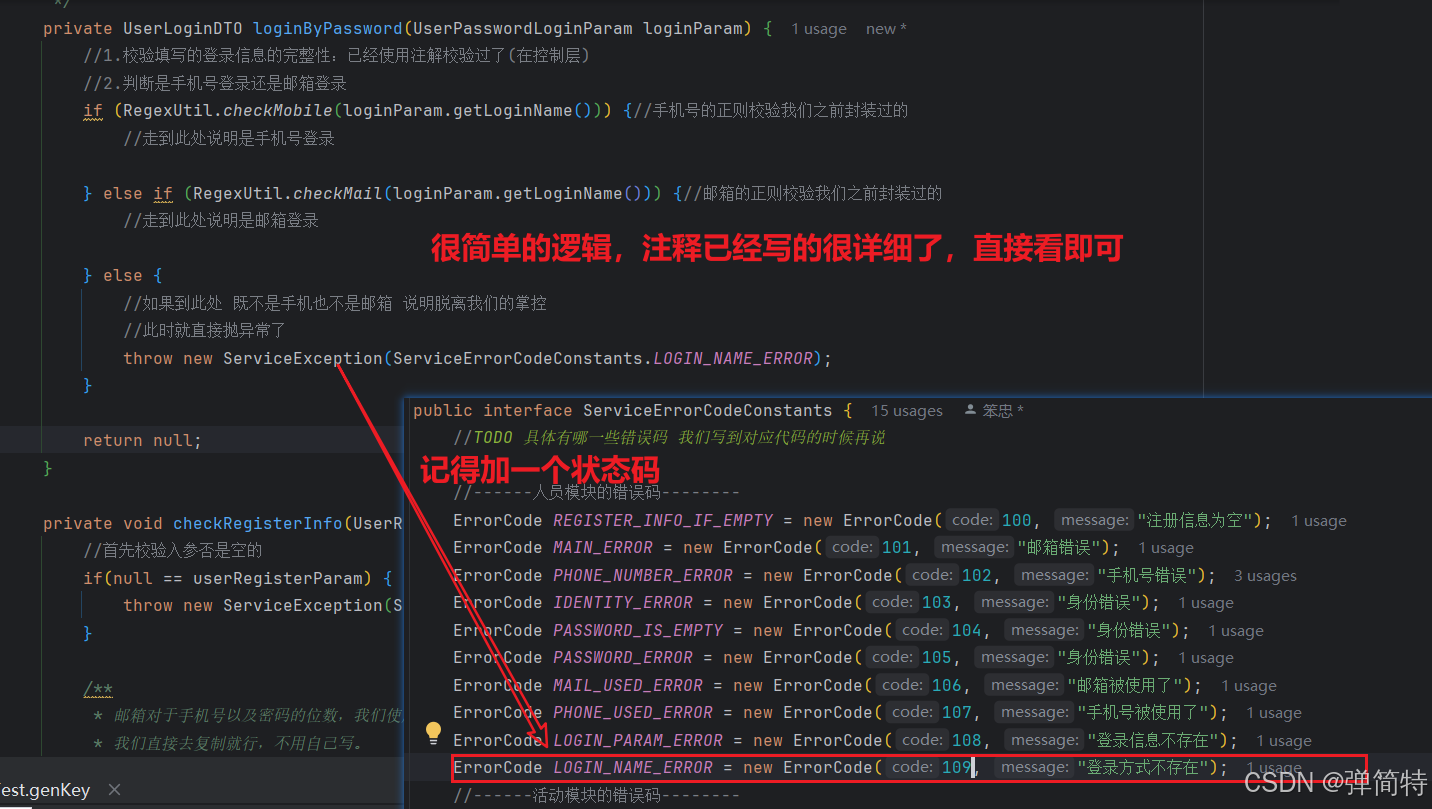This screenshot has height=809, width=1432.
Task: Click the ServiceErrorCodeConstants interface name in its declaration
Action: pos(708,410)
